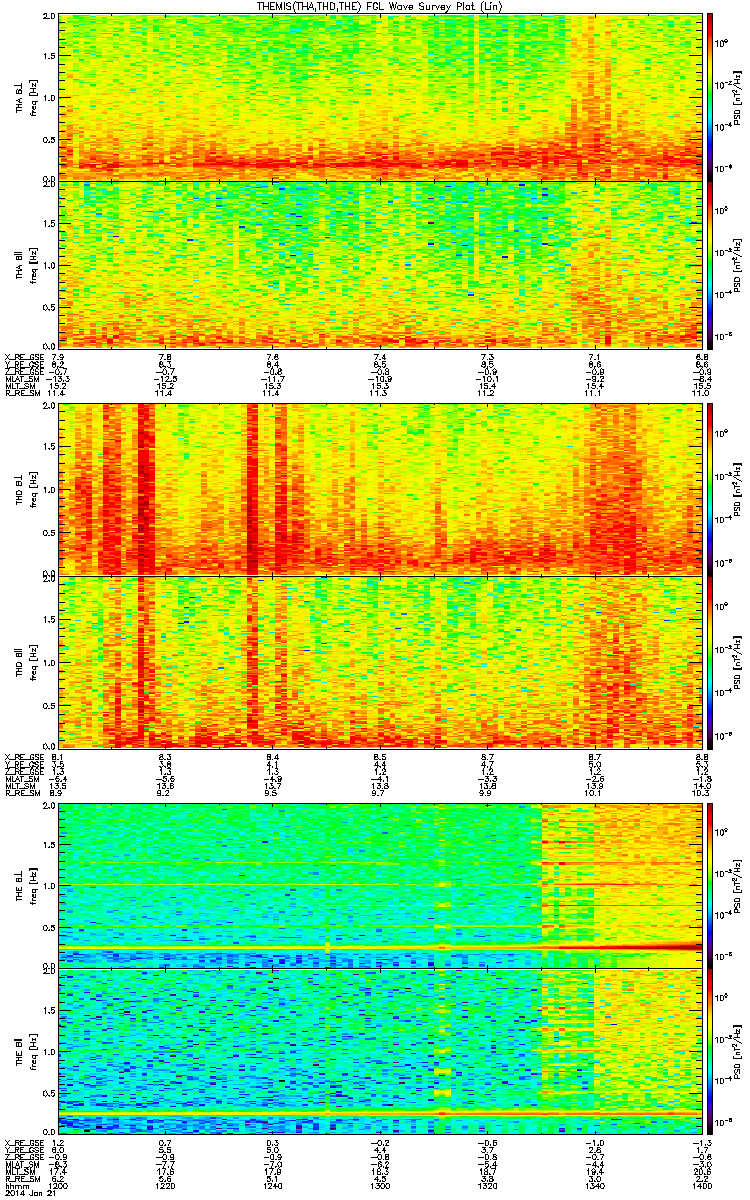Click the PSD [nT²/Hz] label of THA B⊥ color bar
Viewport: 750px width, 1200px height.
click(738, 97)
